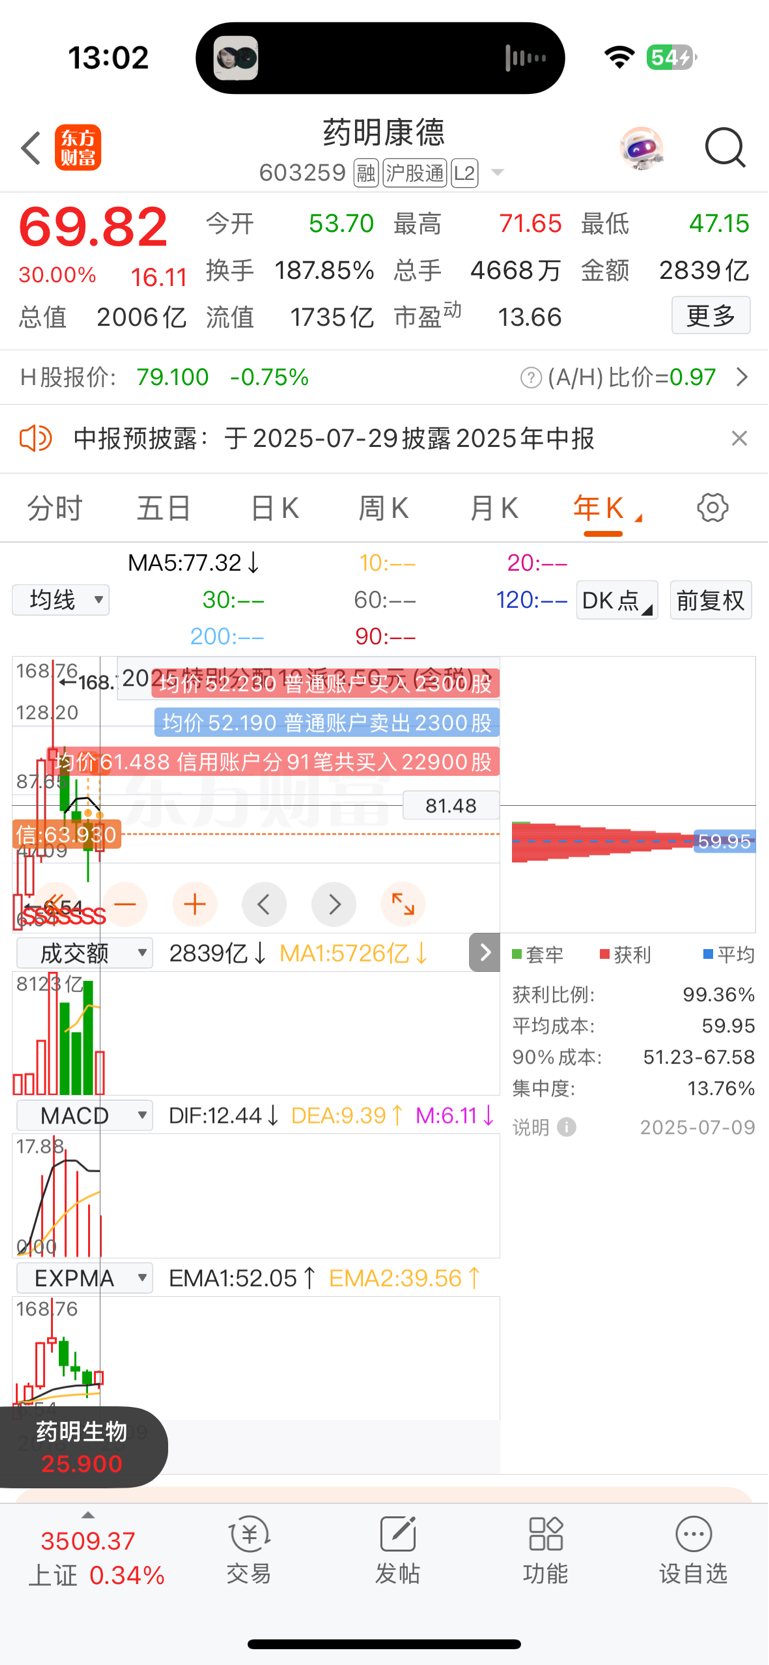
Task: Tap the back arrow icon
Action: (x=31, y=148)
